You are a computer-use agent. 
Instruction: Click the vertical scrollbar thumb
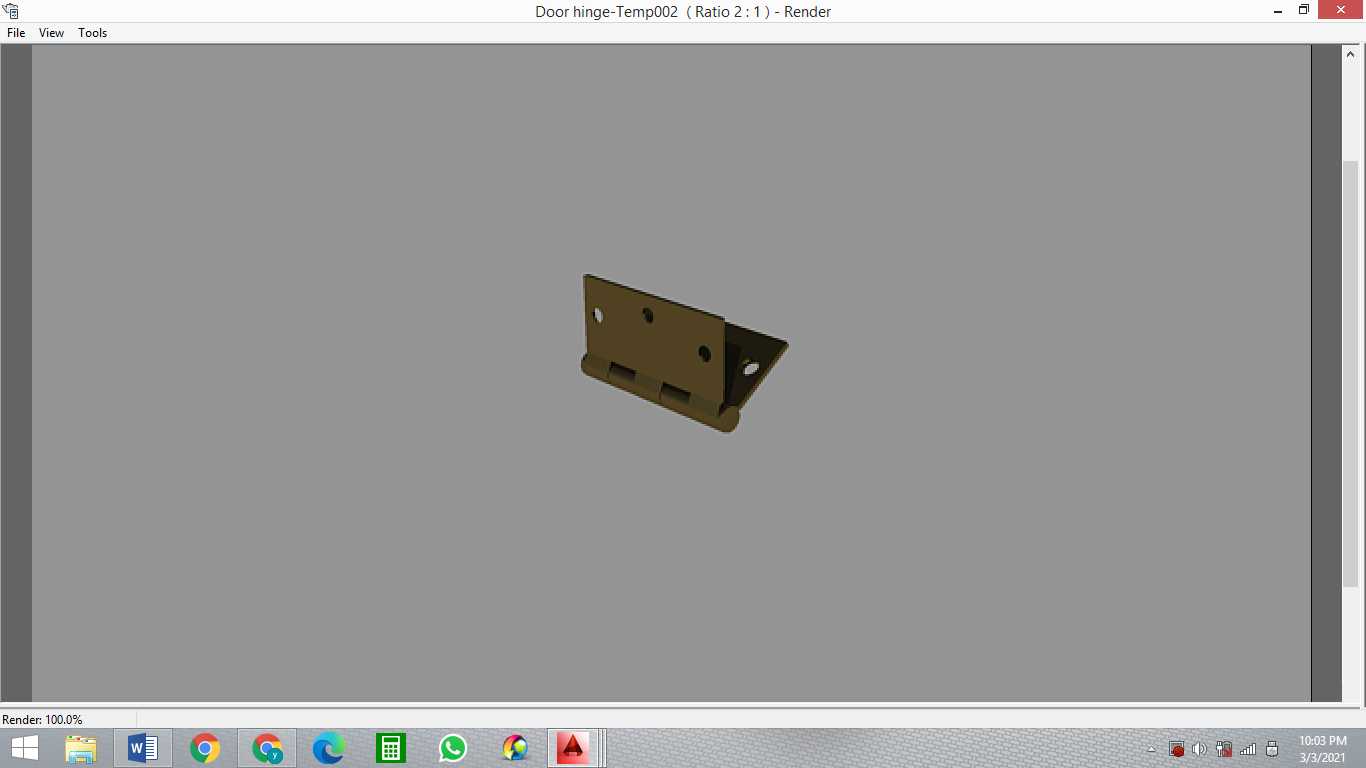1350,372
